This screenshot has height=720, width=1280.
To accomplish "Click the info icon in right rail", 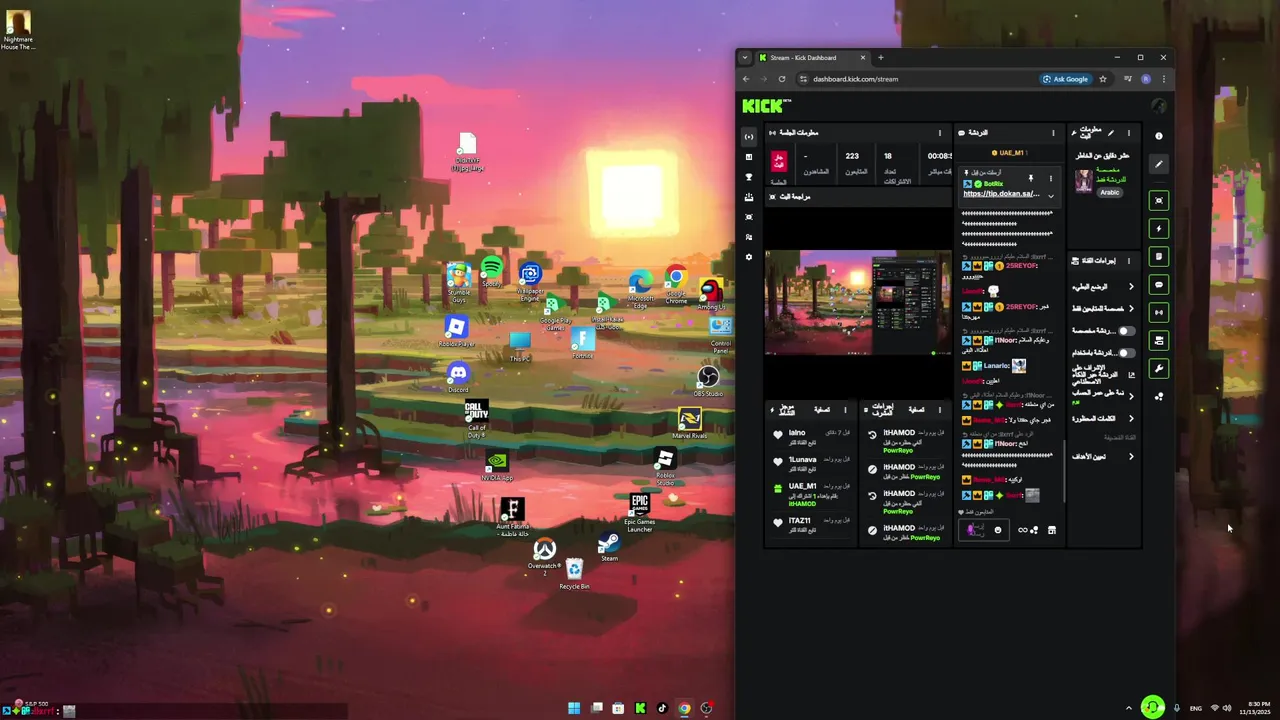I will click(1159, 136).
